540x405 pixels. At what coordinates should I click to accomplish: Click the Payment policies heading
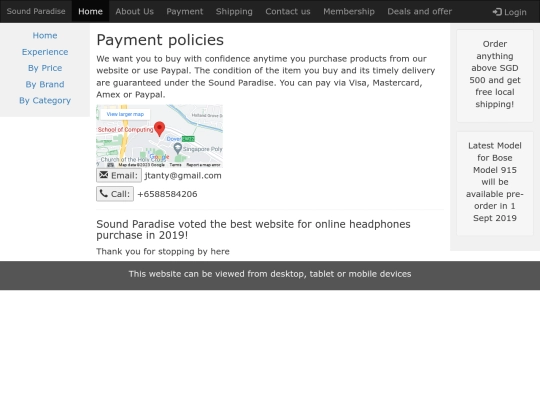click(x=160, y=40)
